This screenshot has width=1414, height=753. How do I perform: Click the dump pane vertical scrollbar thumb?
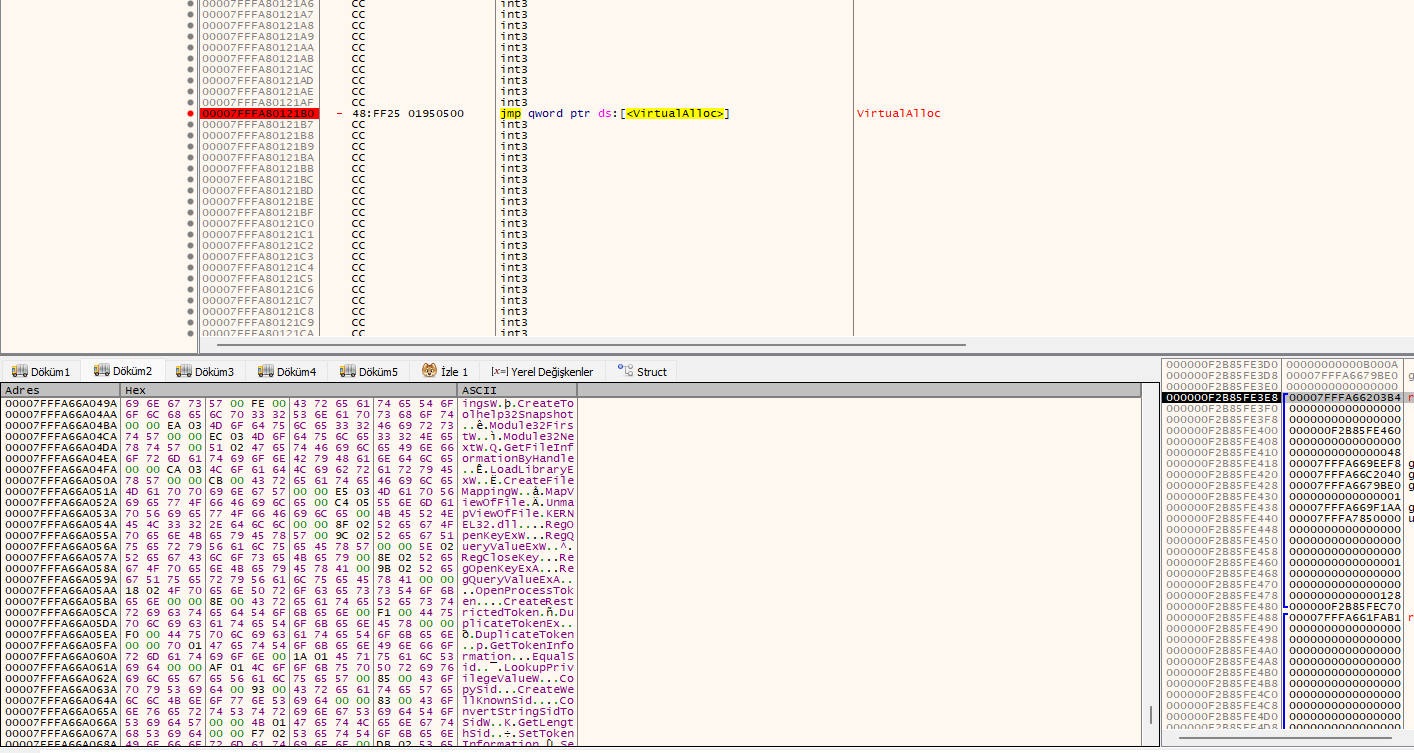(1151, 715)
